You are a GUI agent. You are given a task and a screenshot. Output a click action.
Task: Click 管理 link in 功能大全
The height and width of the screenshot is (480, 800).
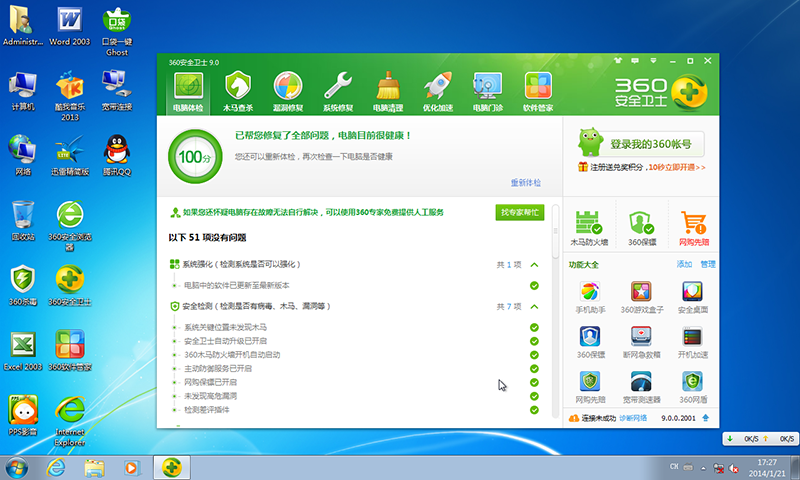tap(708, 264)
